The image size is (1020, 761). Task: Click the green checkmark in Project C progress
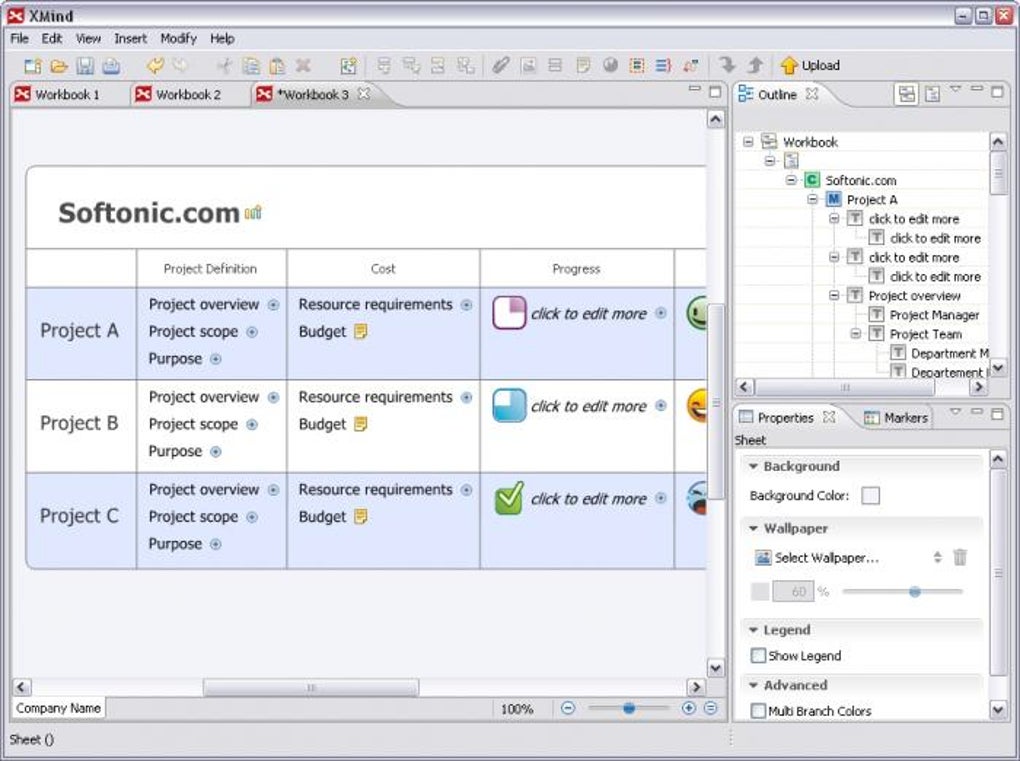pyautogui.click(x=509, y=498)
